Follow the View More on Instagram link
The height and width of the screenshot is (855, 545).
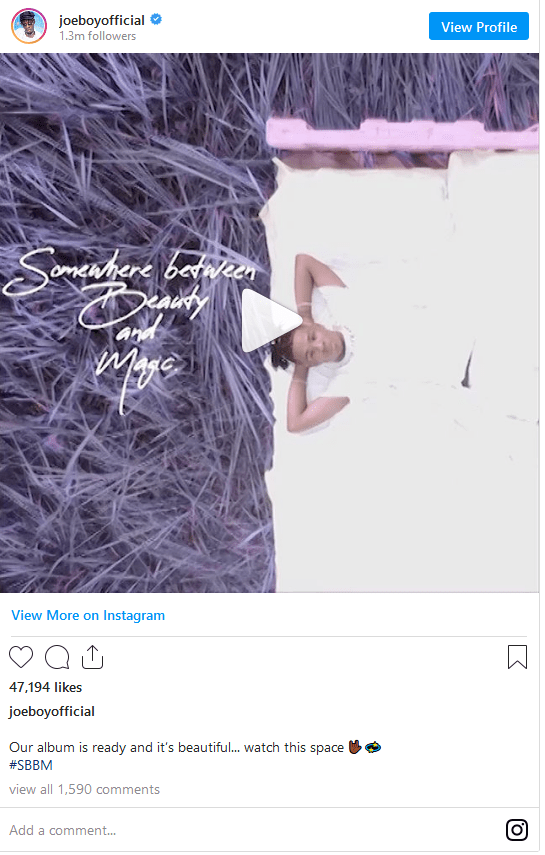pos(88,615)
